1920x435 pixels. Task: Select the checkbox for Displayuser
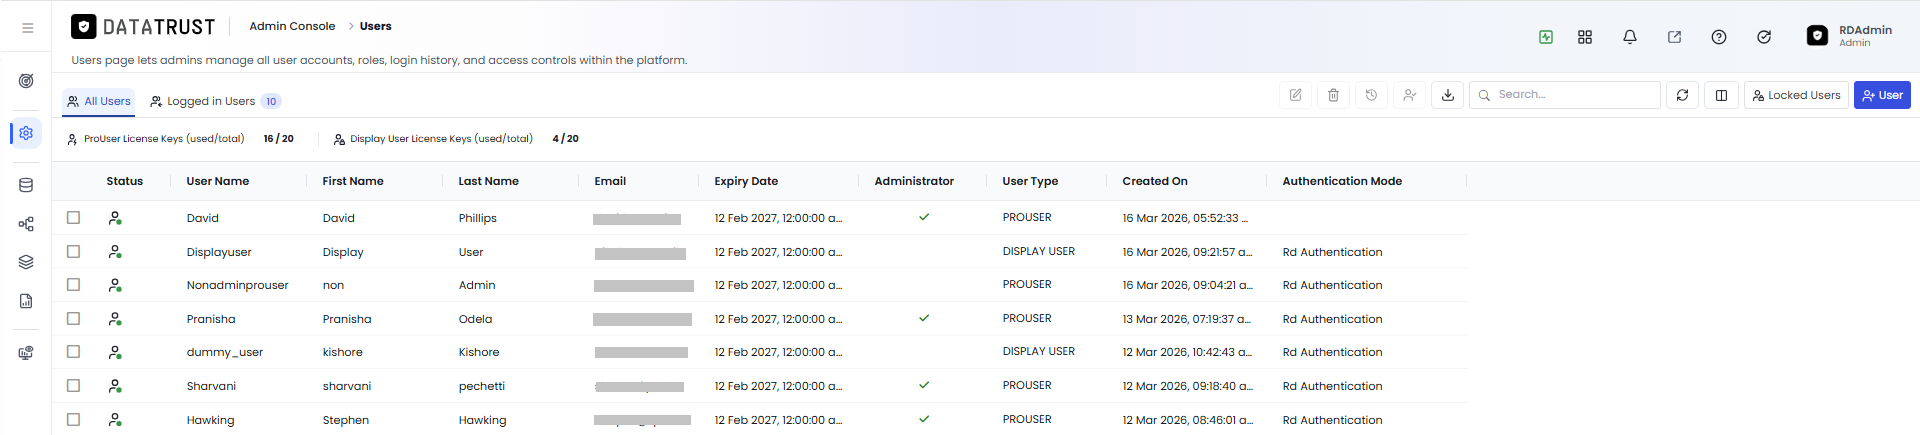(73, 251)
